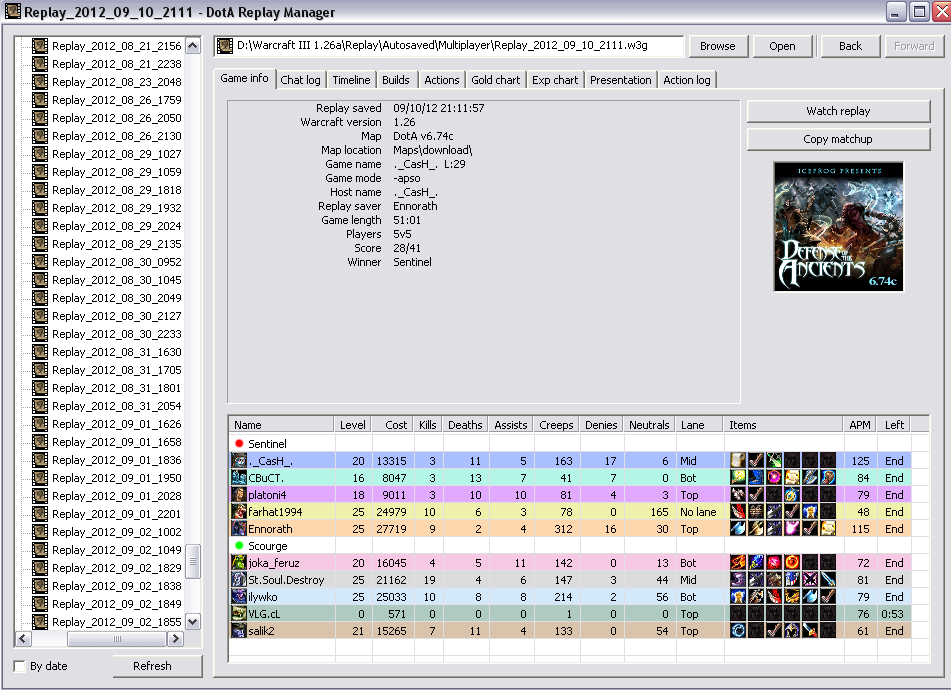This screenshot has width=951, height=690.
Task: Click the first item icon in joka_feruz row
Action: 738,563
